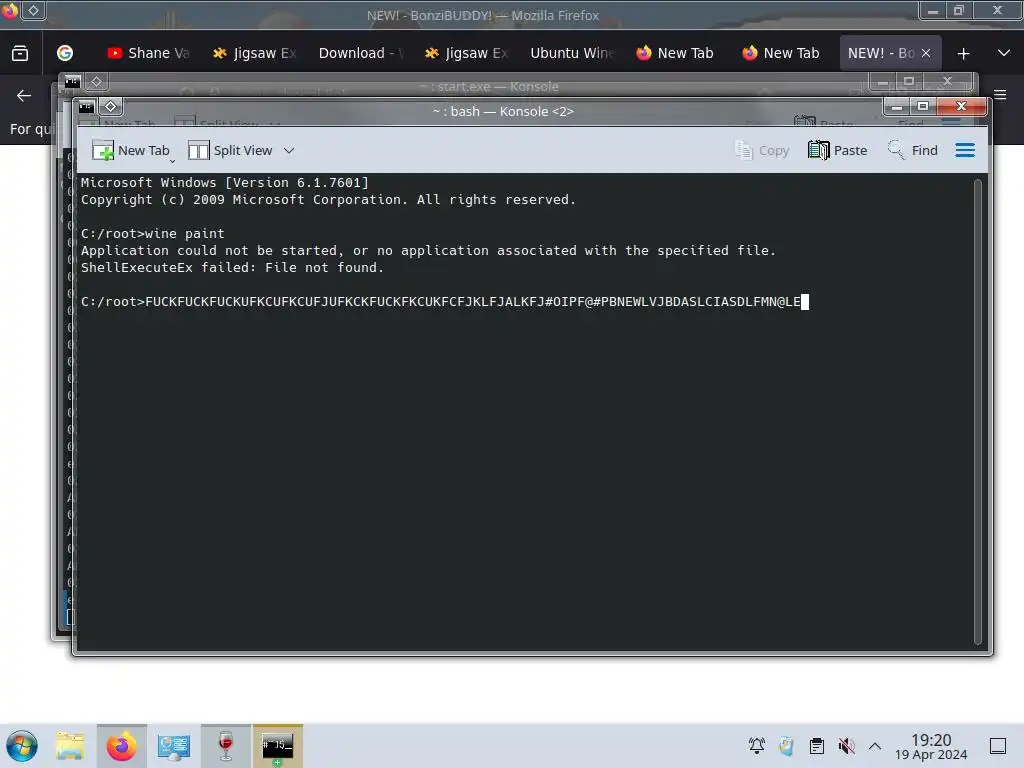1024x768 pixels.
Task: Open the system settings taskbar icon
Action: 174,746
